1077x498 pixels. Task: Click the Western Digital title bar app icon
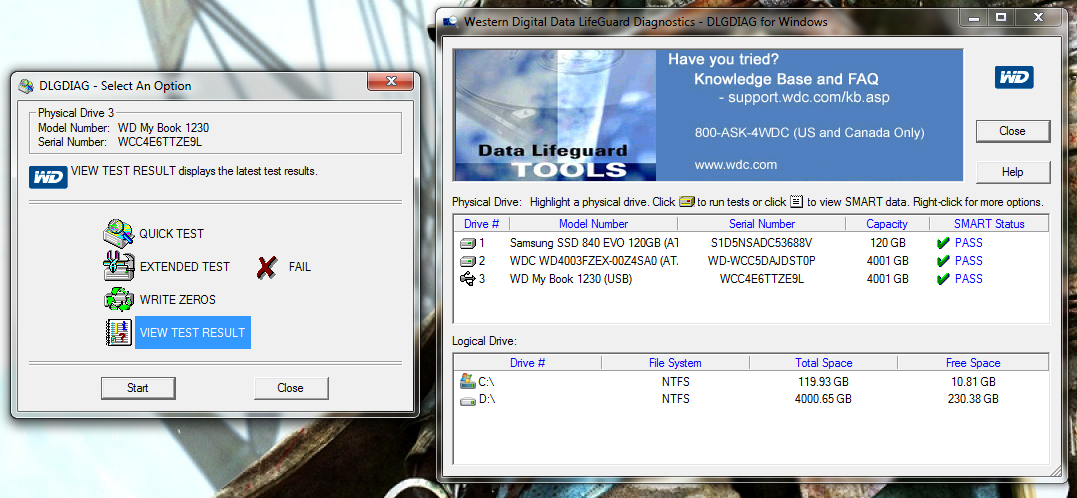click(x=451, y=21)
